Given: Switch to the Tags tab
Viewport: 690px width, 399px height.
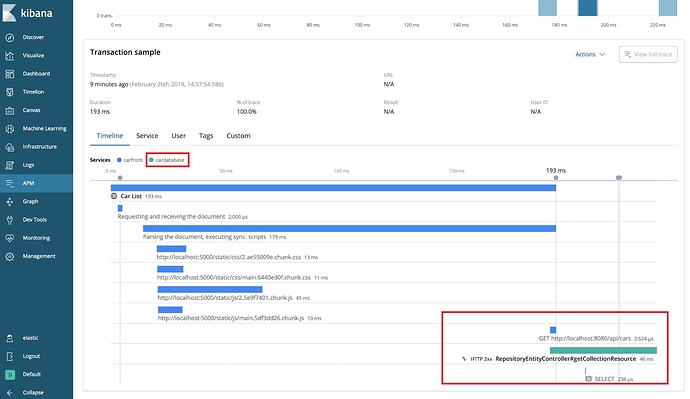Looking at the screenshot, I should (x=206, y=136).
